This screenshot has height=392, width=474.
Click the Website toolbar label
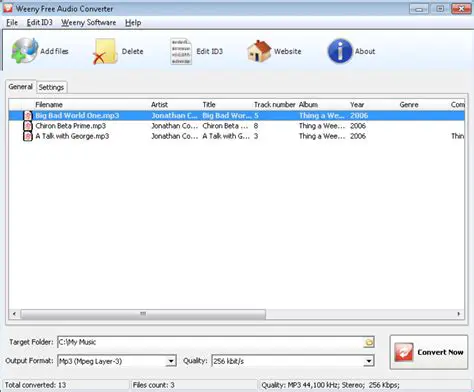[x=288, y=51]
